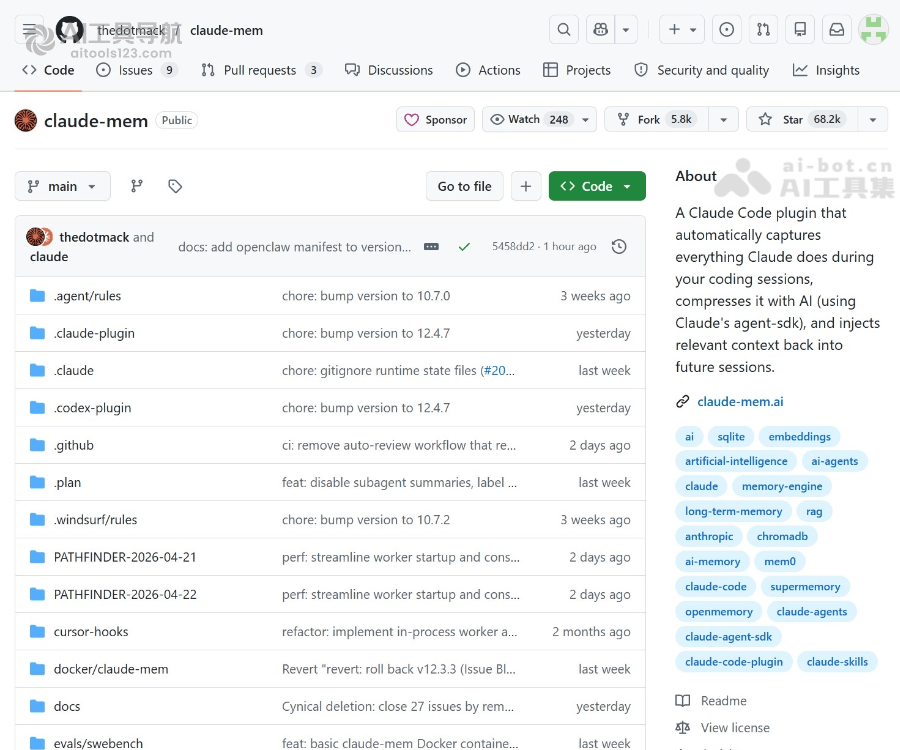Expand the Star lists dropdown arrow

point(872,119)
